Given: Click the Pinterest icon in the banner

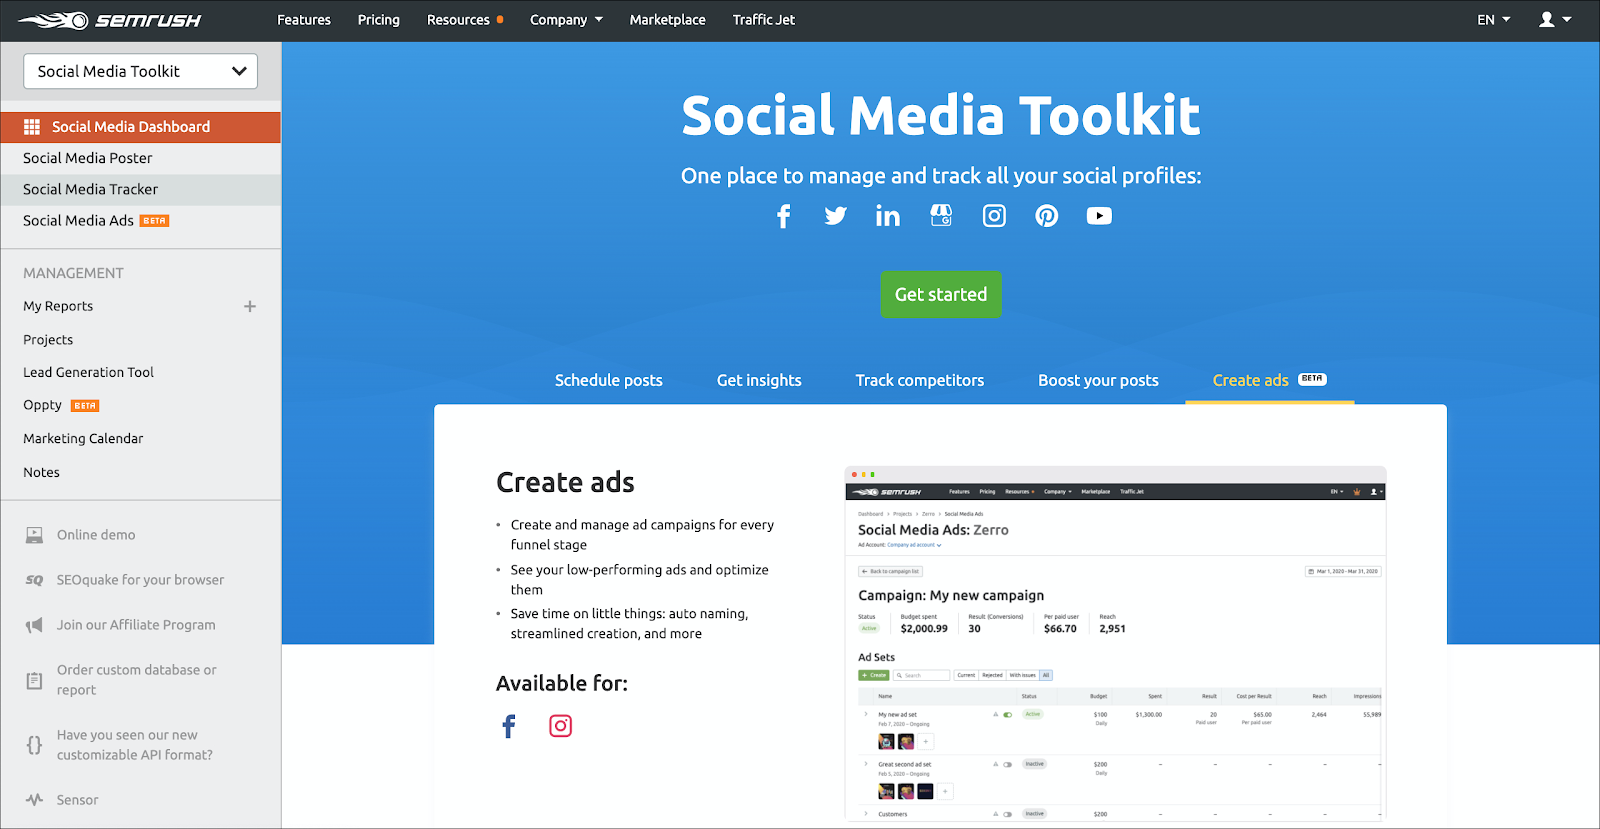Looking at the screenshot, I should pyautogui.click(x=1047, y=216).
